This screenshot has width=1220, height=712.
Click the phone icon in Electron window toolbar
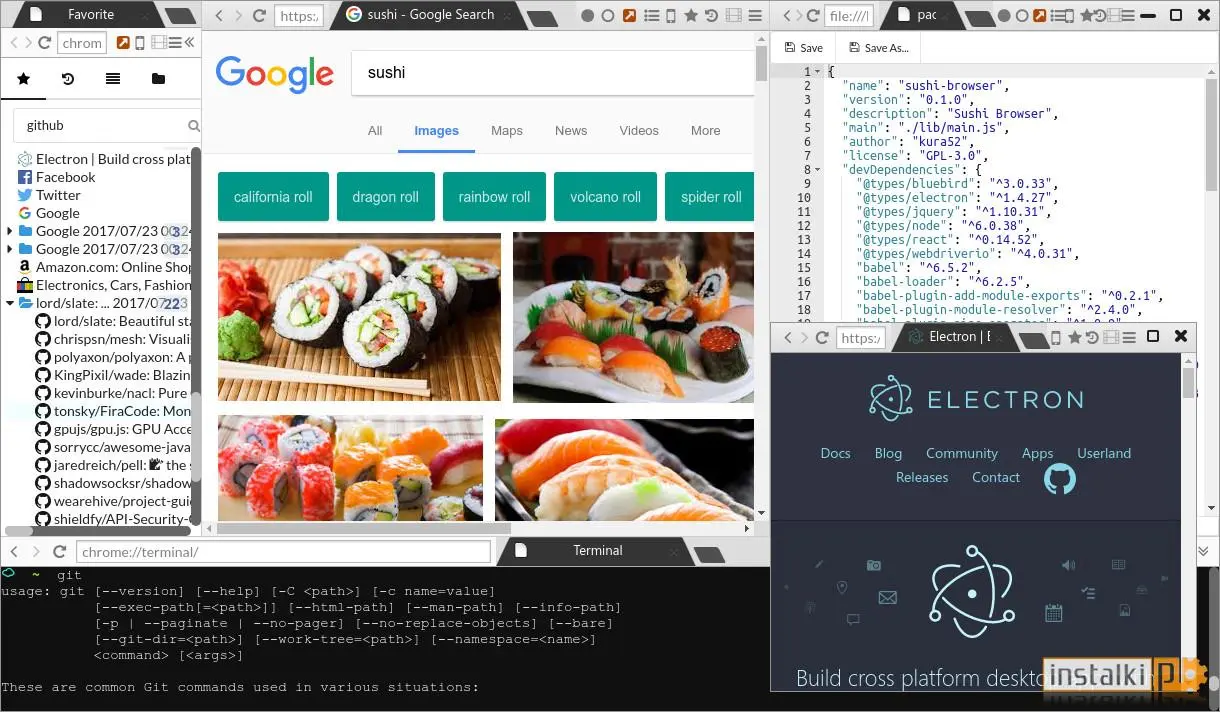(x=1056, y=338)
